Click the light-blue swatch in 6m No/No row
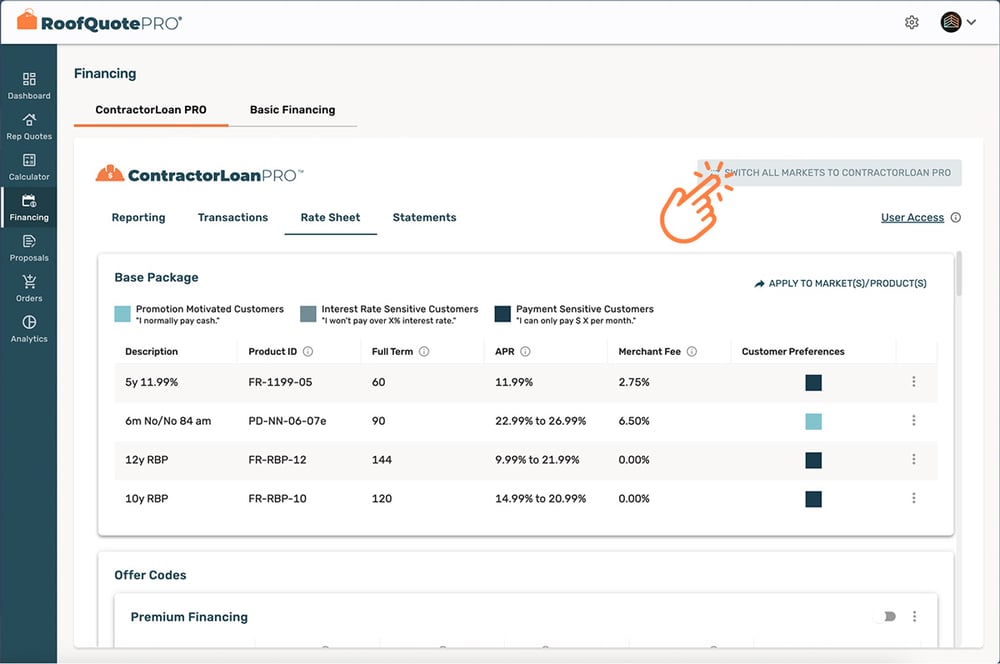This screenshot has width=1000, height=664. [814, 422]
